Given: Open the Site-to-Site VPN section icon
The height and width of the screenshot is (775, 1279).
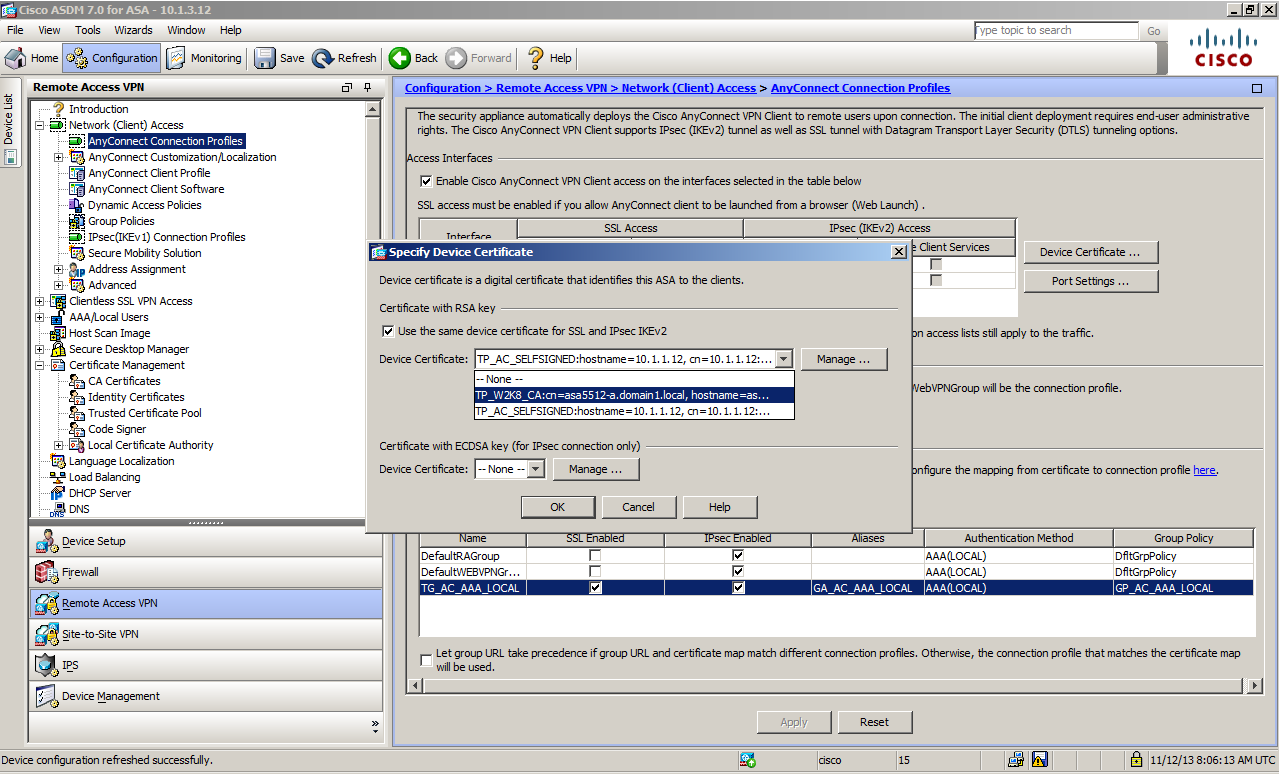Looking at the screenshot, I should coord(47,634).
